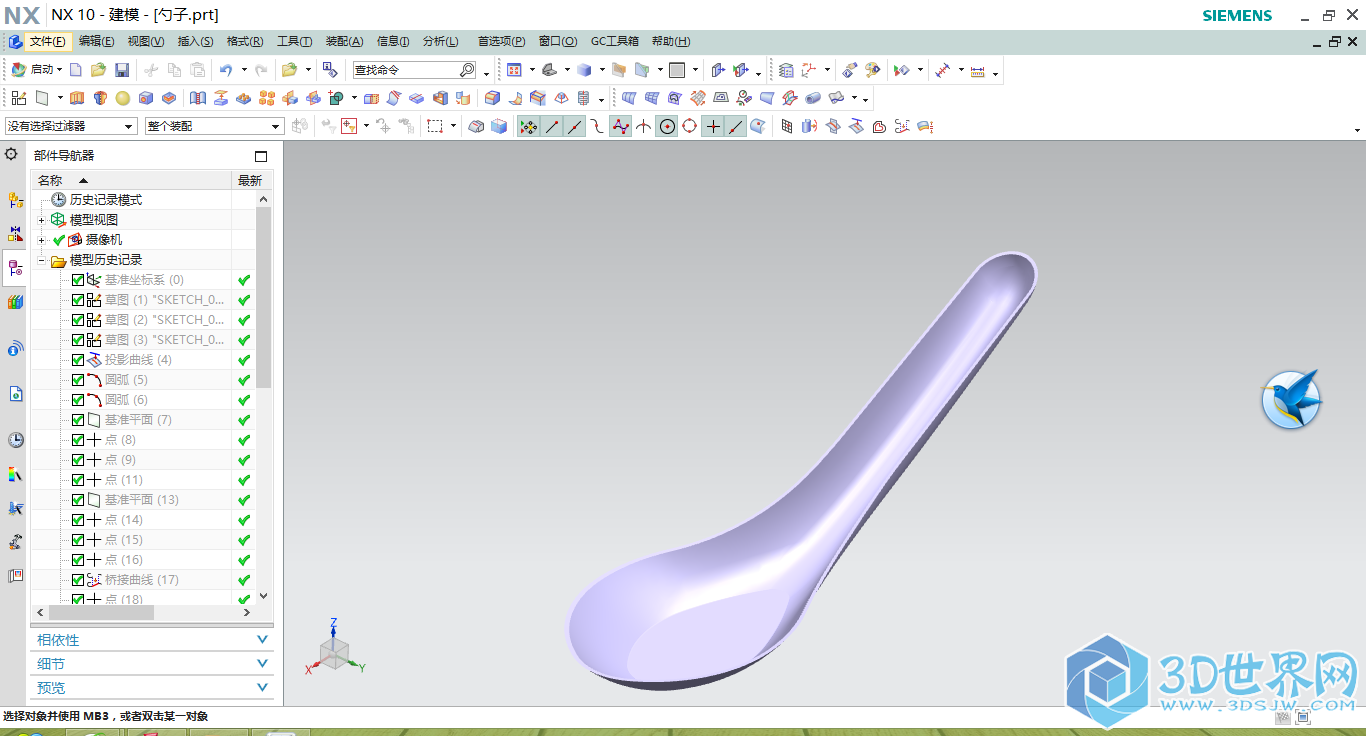Click the navigator horizontal scrollbar right arrow
Viewport: 1366px width, 736px height.
click(x=248, y=612)
